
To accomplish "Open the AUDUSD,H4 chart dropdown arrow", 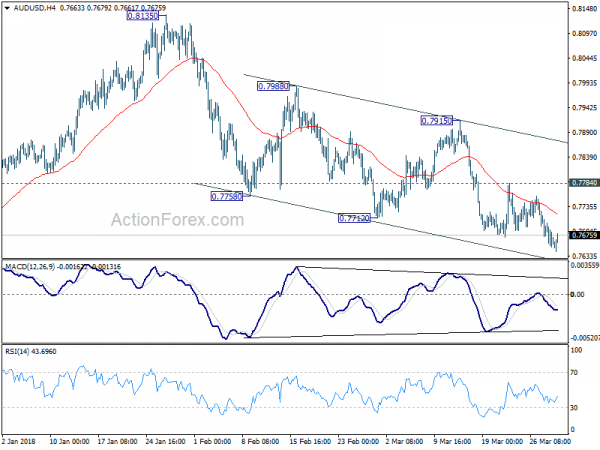I will [7, 8].
